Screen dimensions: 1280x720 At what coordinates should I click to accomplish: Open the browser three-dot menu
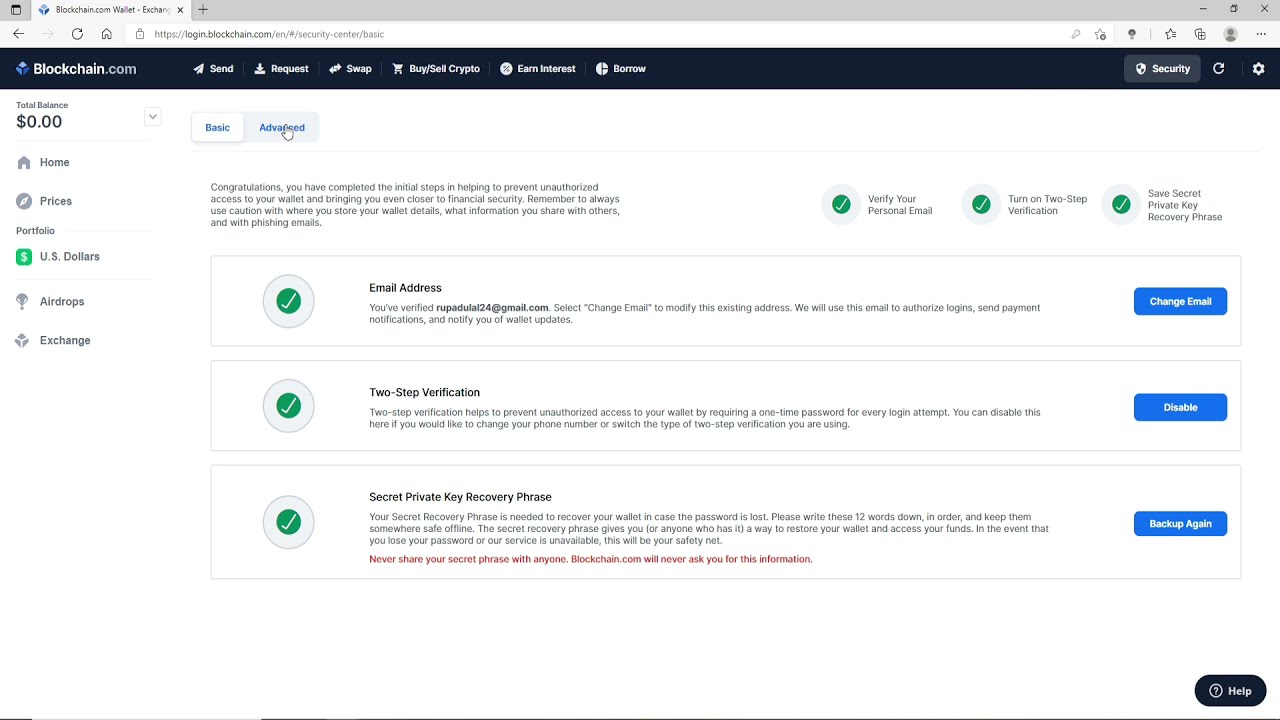[x=1261, y=34]
